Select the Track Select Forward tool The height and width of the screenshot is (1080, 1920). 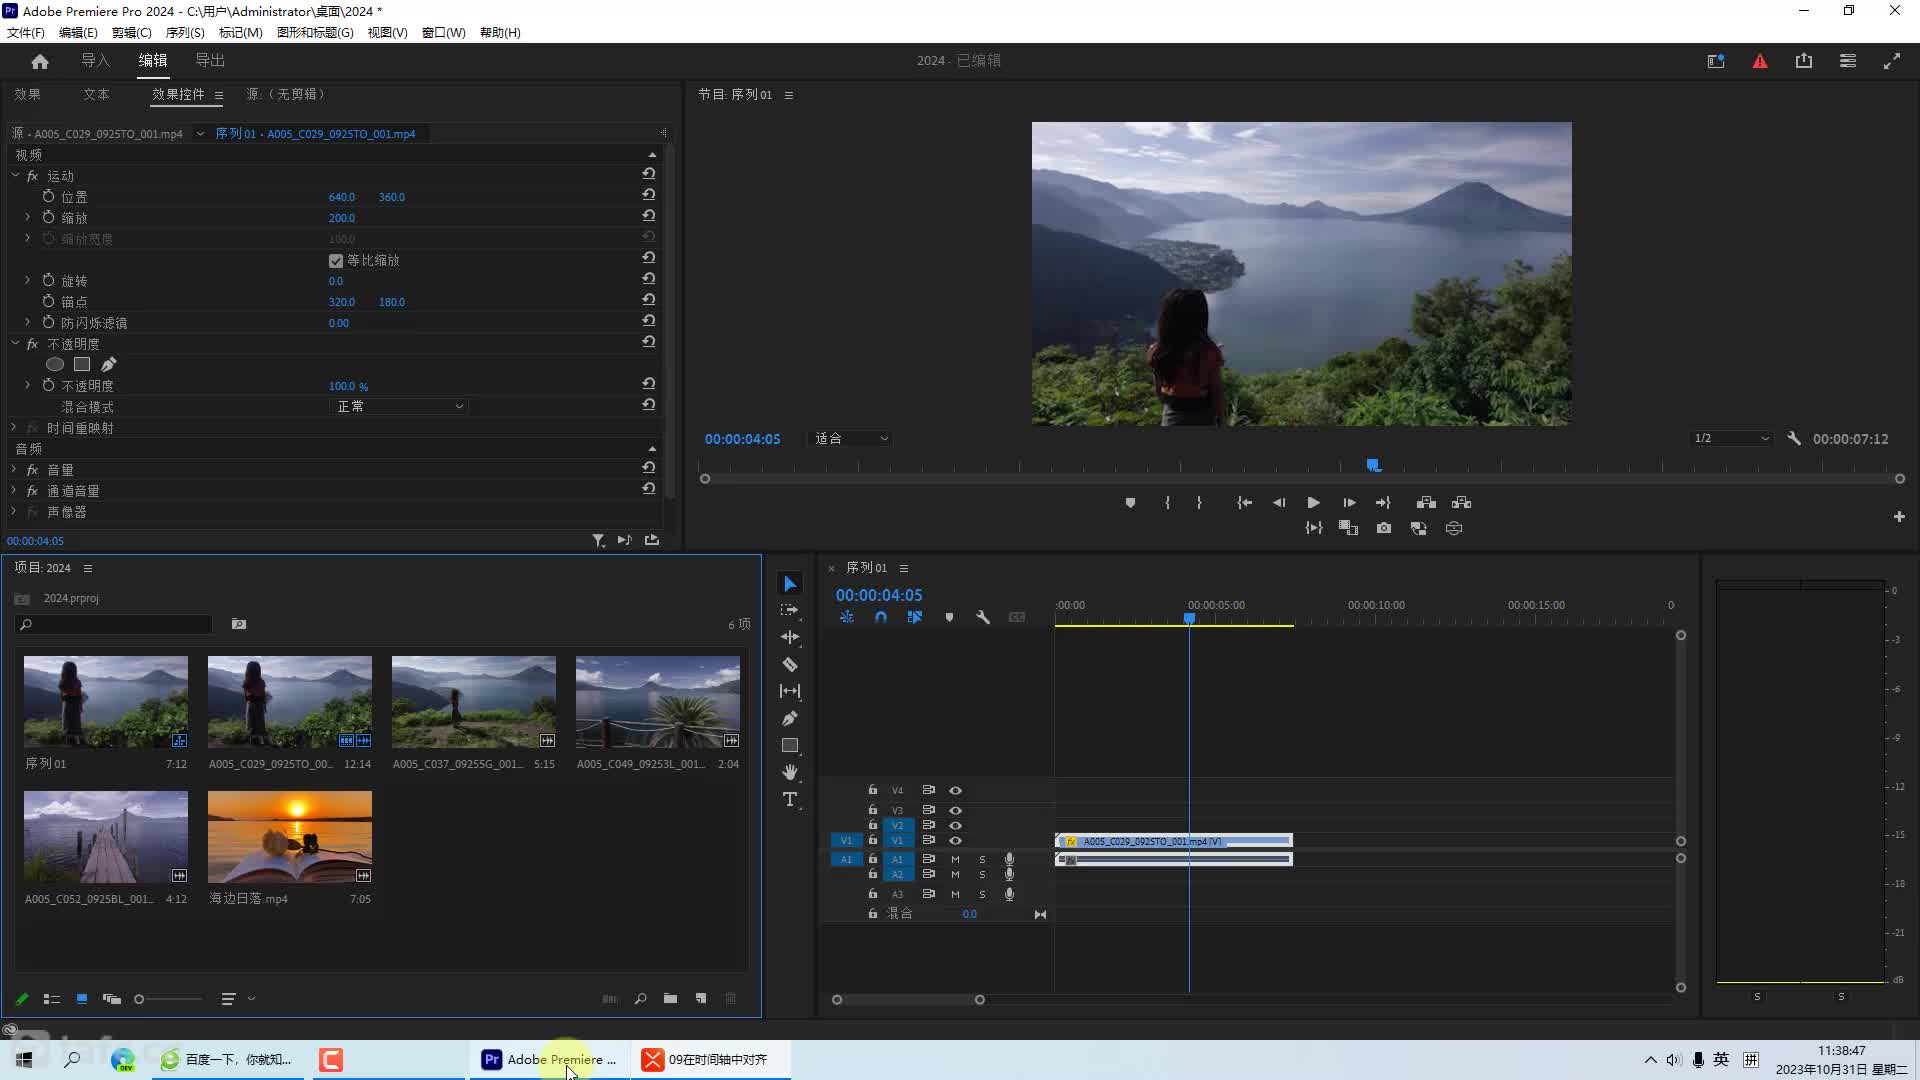(790, 610)
